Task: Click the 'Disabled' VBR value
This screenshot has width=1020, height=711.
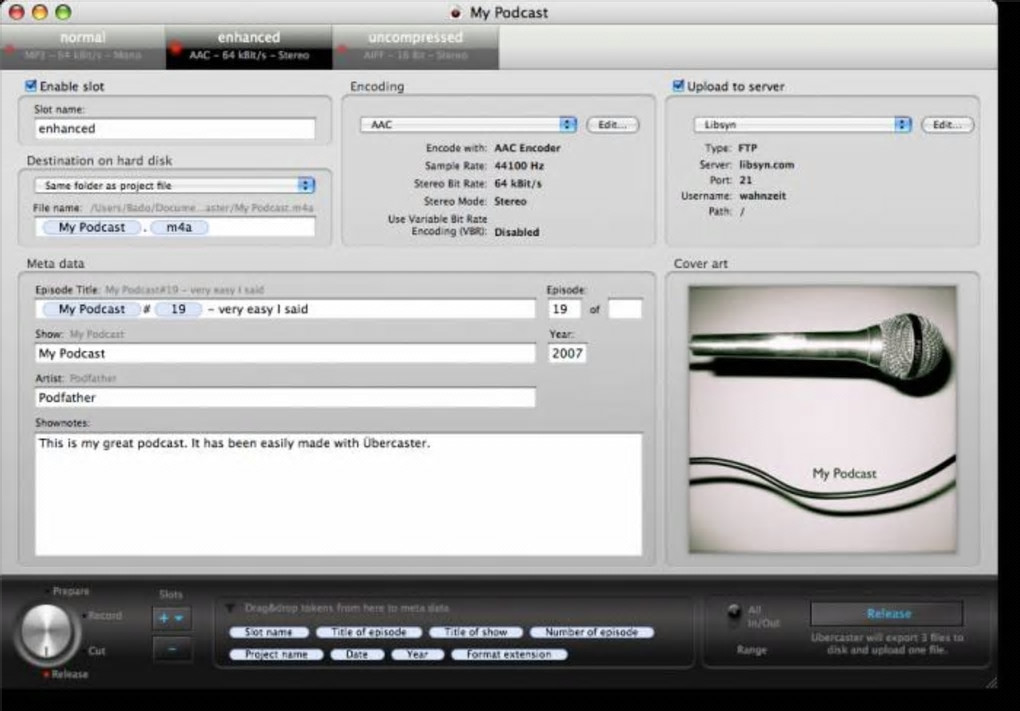Action: click(517, 232)
